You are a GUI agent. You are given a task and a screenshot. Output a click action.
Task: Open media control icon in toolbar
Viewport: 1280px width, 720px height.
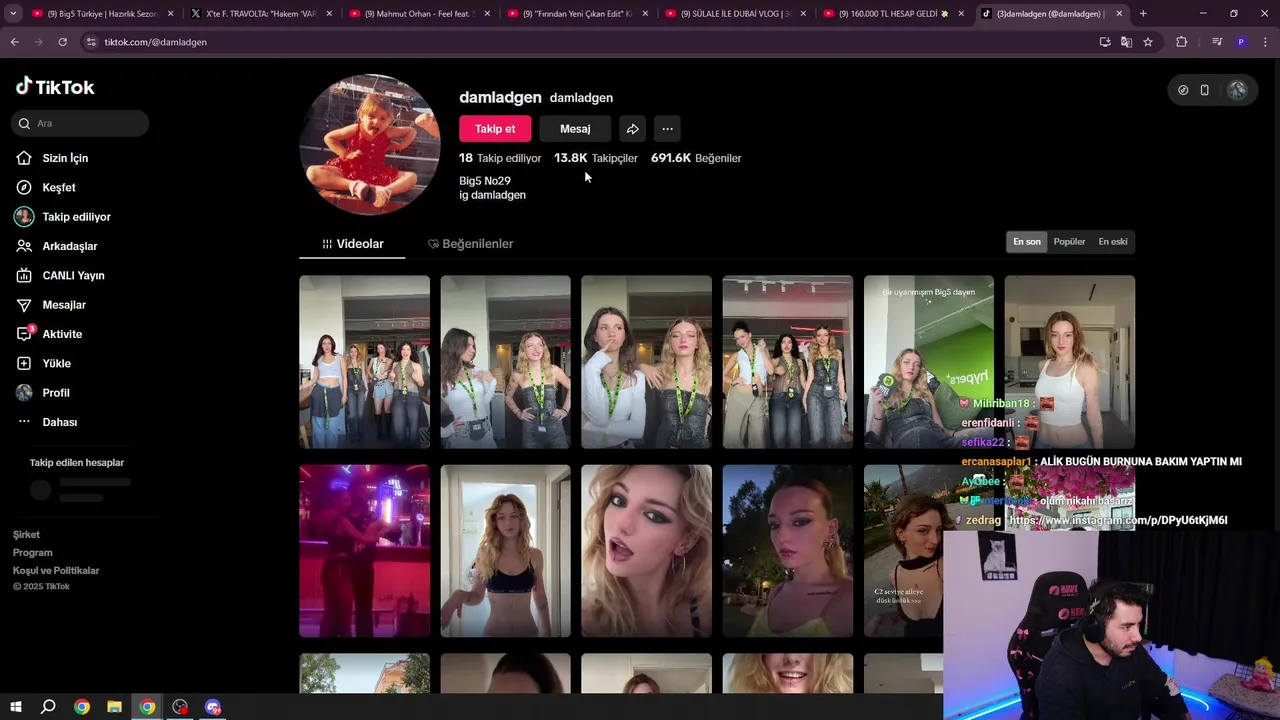coord(1216,42)
